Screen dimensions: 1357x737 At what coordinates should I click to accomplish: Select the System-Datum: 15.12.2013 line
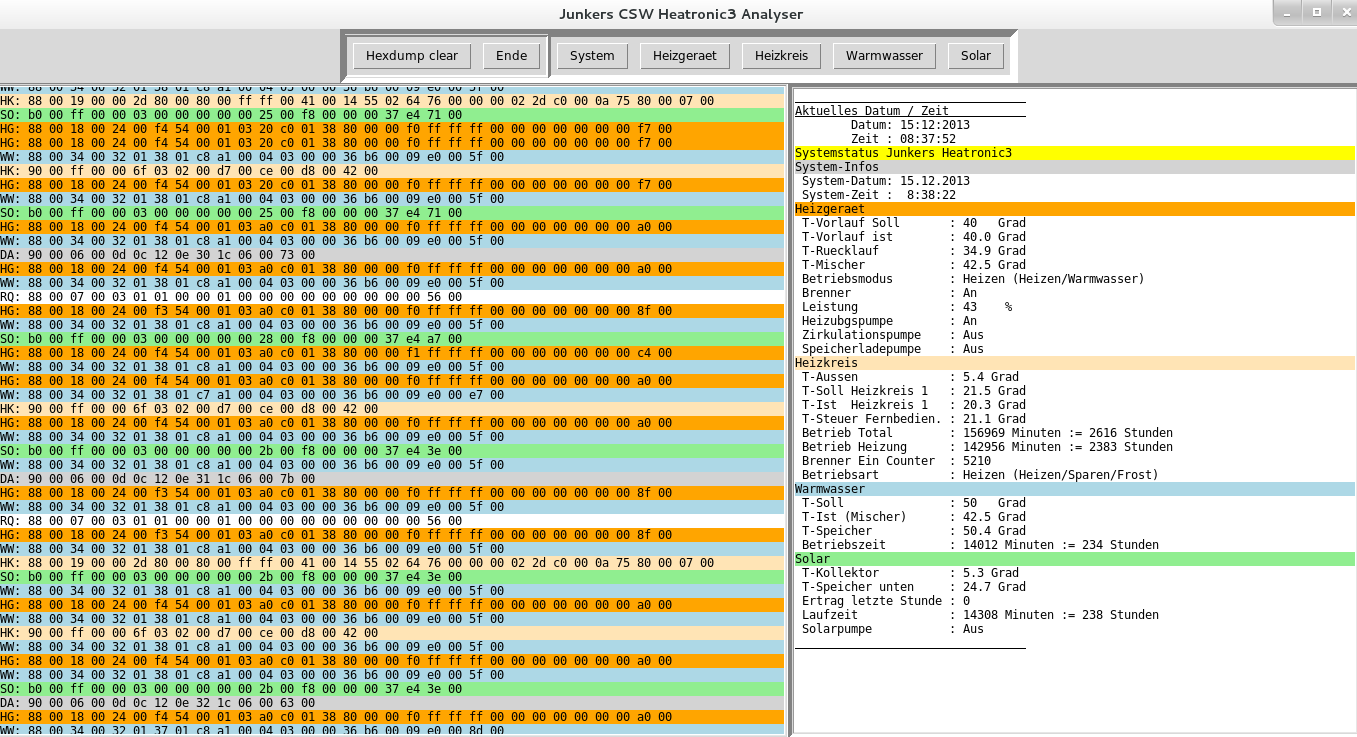886,181
